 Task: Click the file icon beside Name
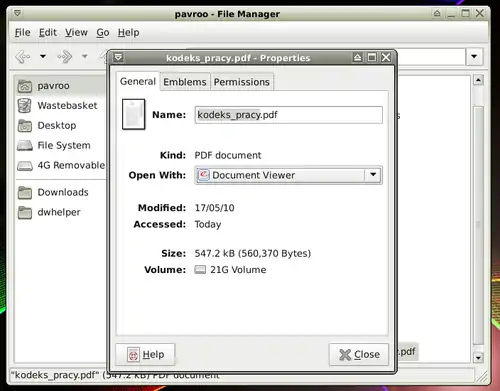tap(133, 114)
